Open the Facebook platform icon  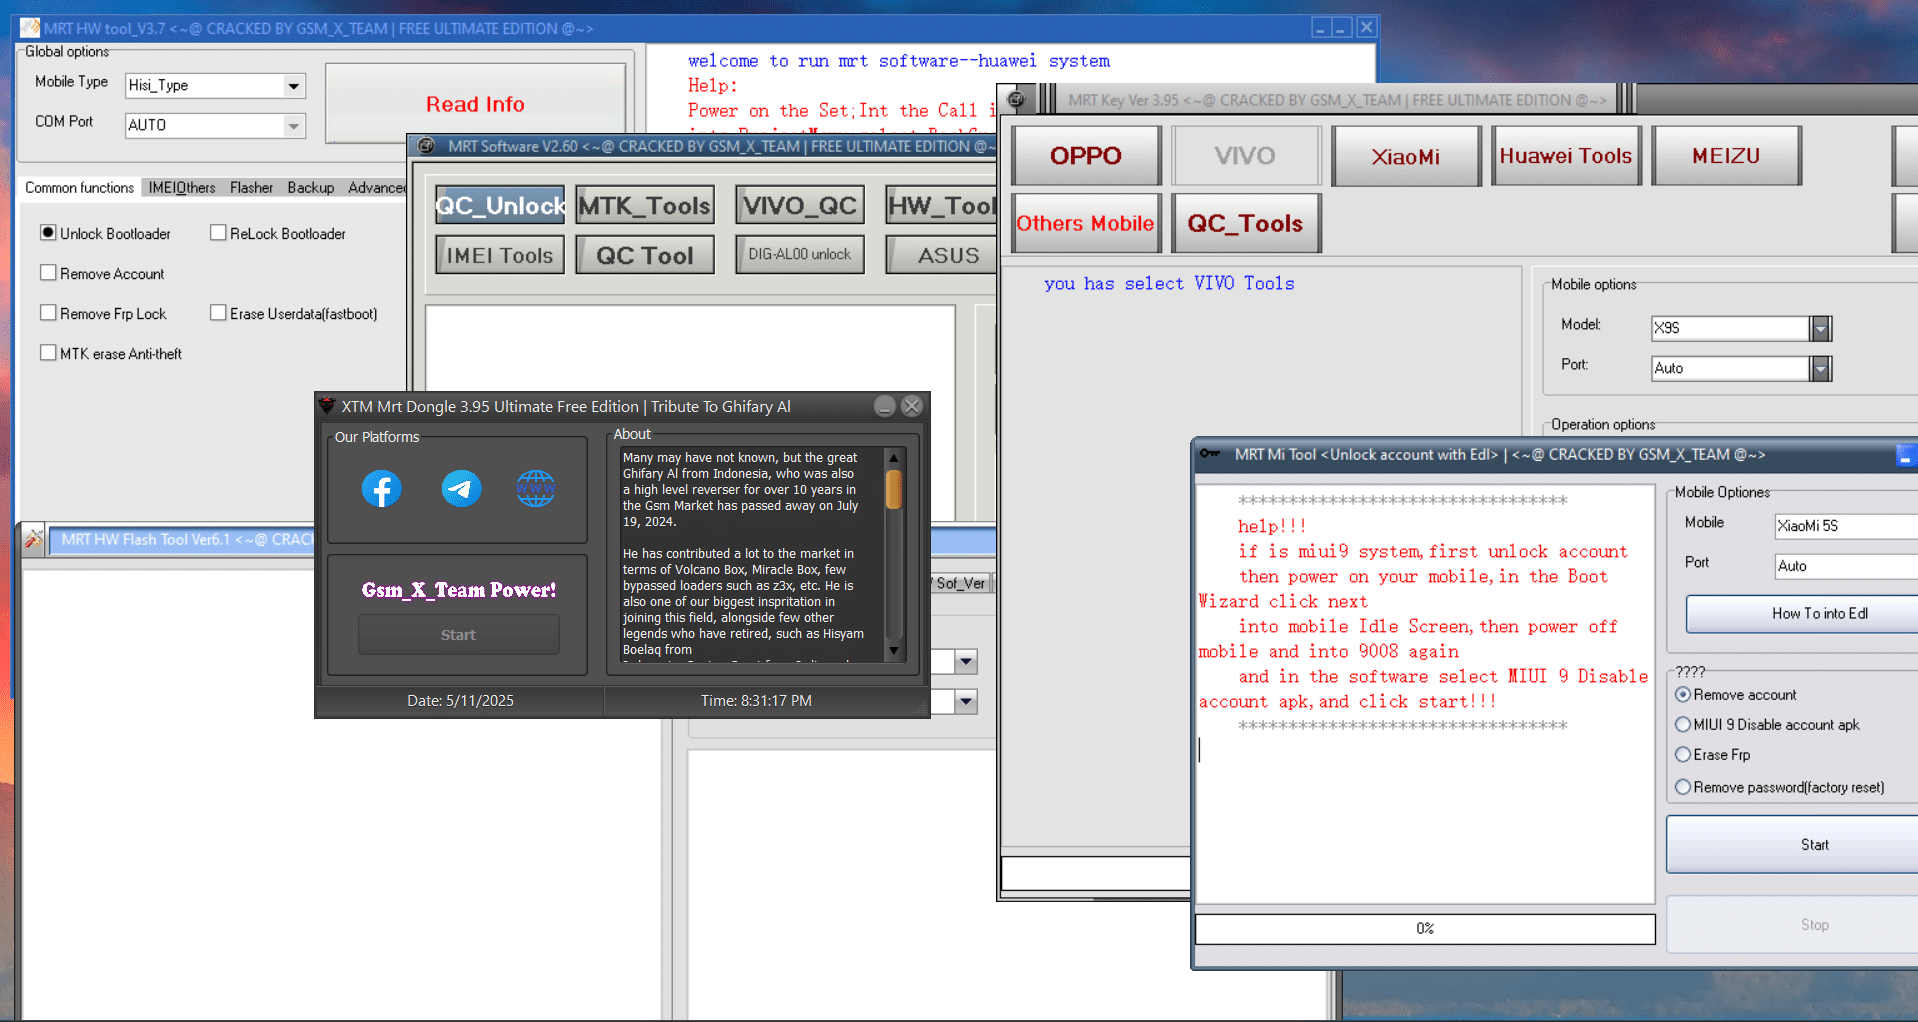[x=381, y=489]
